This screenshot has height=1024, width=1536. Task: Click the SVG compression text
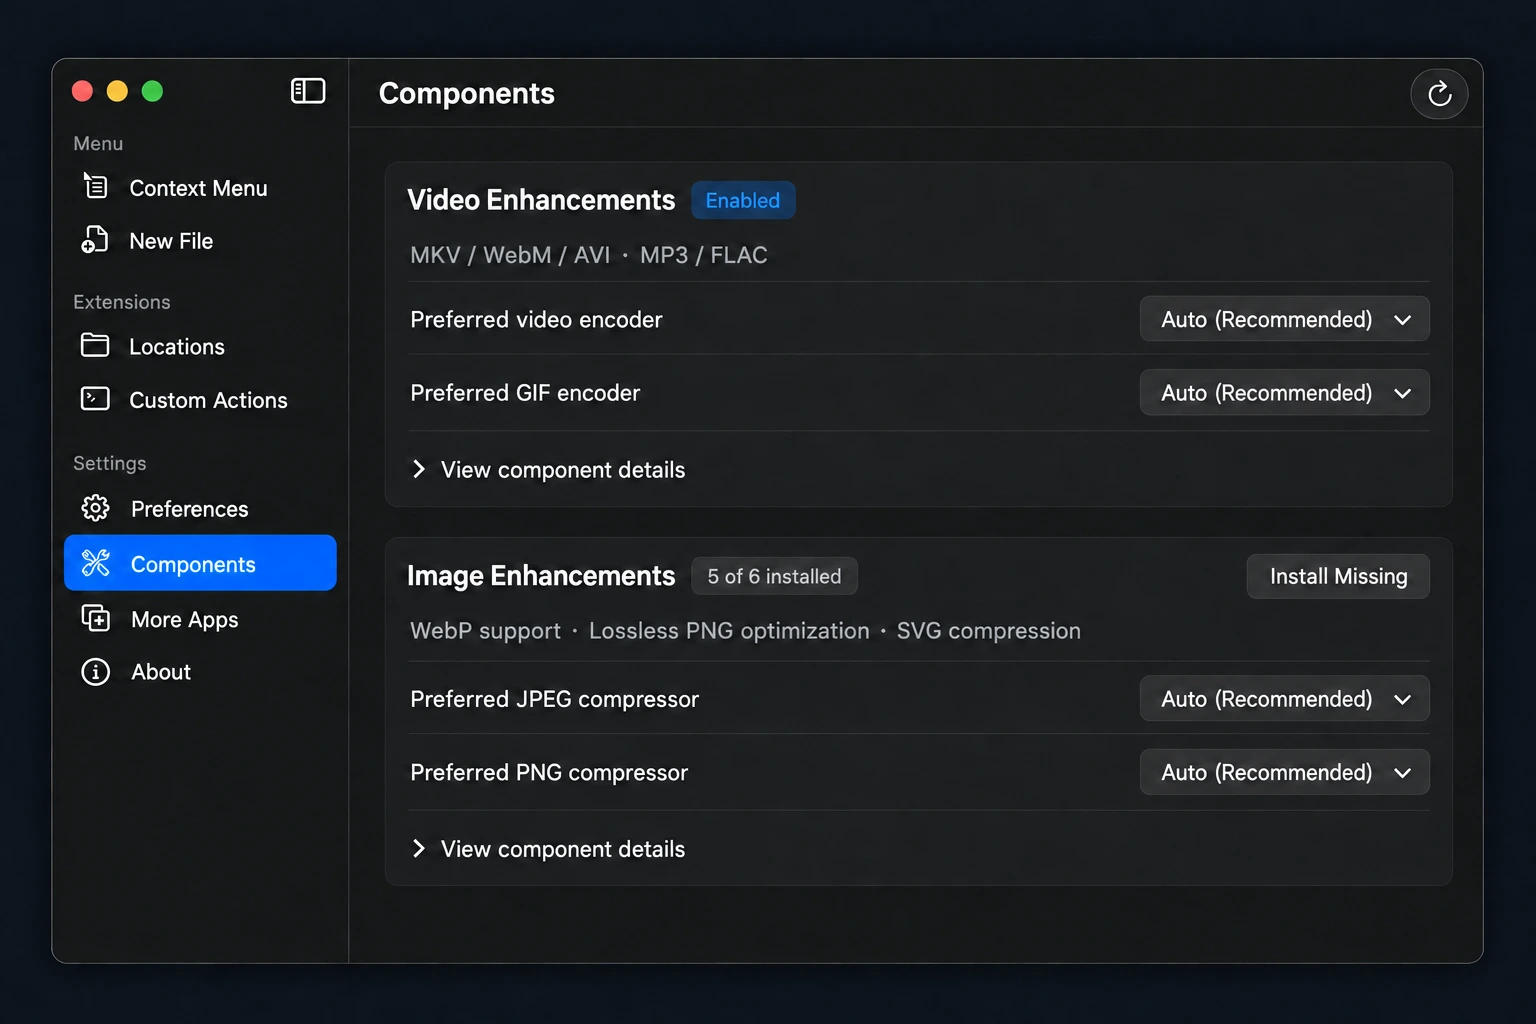(x=988, y=631)
